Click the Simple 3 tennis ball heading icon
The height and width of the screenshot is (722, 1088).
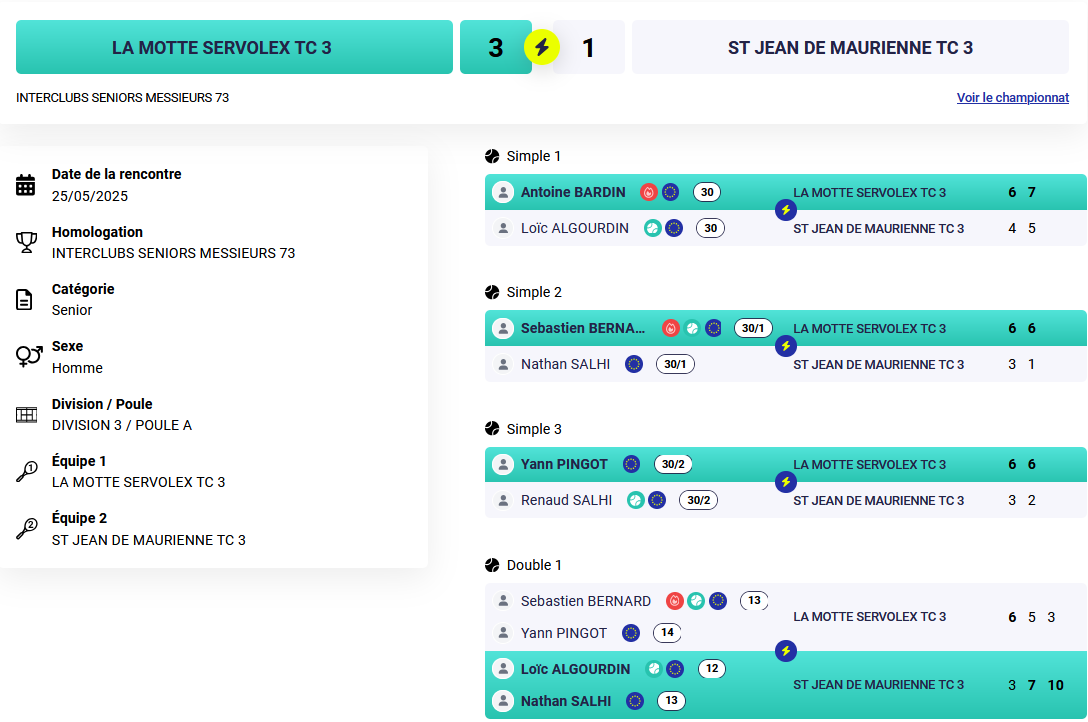click(x=492, y=429)
